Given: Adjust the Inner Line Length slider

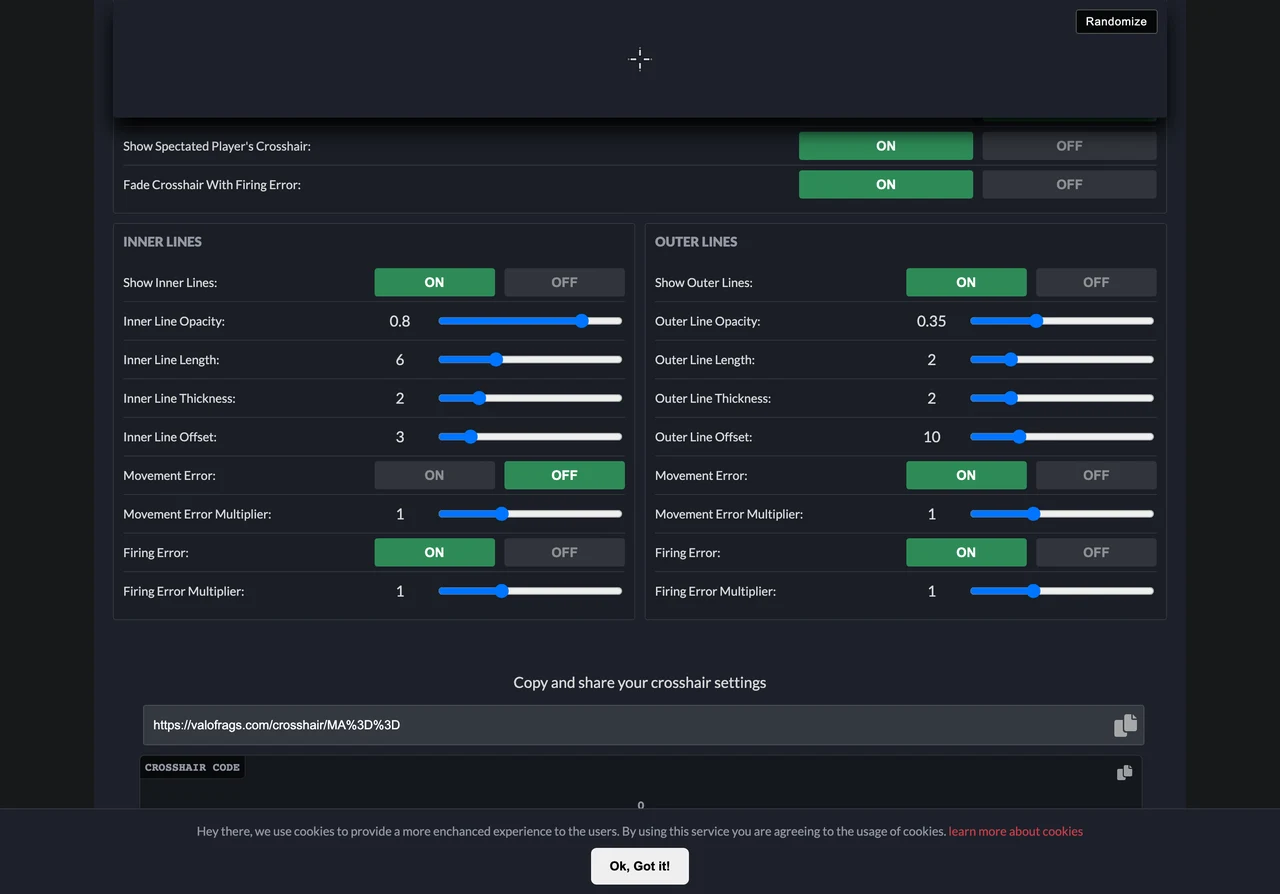Looking at the screenshot, I should click(530, 359).
